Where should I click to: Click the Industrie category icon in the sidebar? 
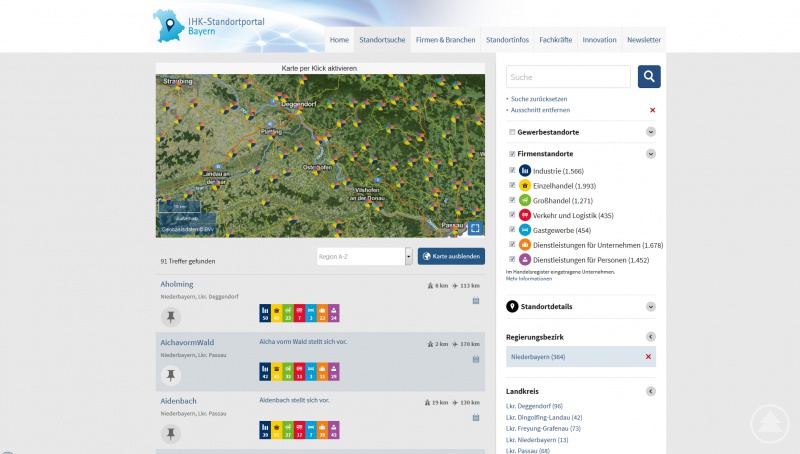pos(525,170)
